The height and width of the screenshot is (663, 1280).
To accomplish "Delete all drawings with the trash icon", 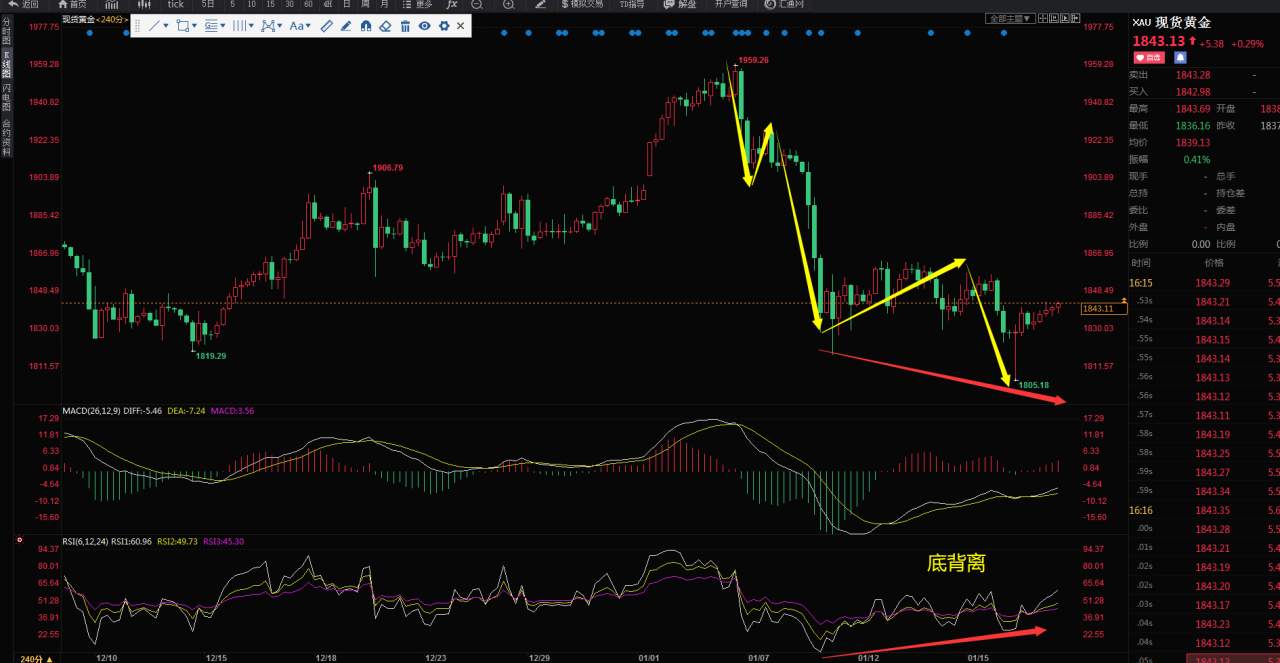I will click(x=405, y=26).
